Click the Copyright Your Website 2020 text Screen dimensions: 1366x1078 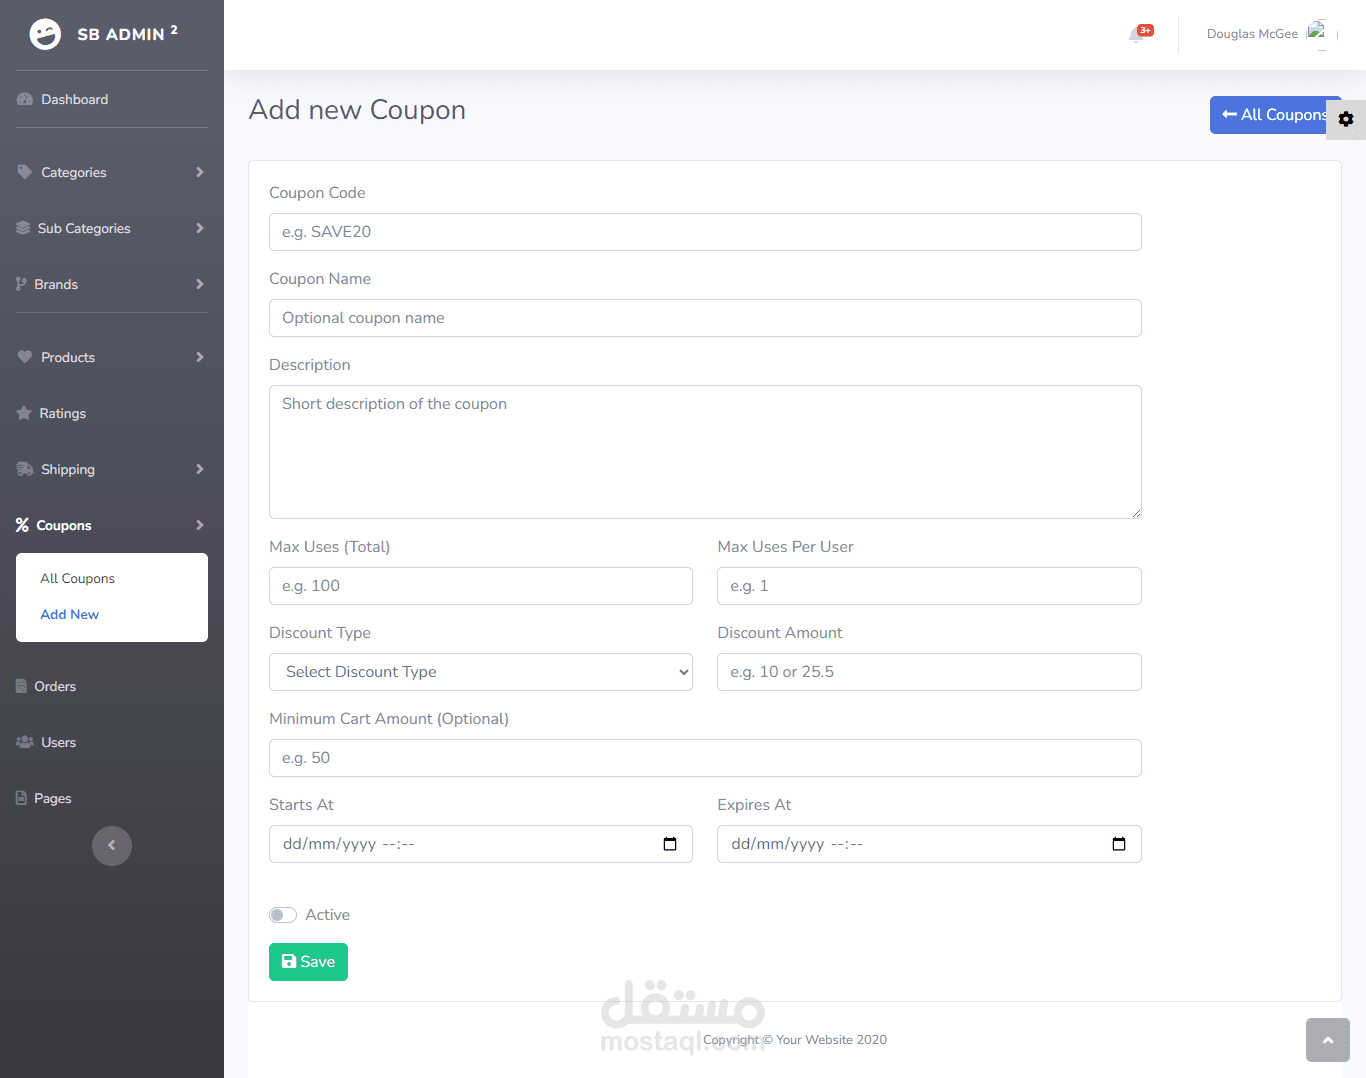click(795, 1040)
